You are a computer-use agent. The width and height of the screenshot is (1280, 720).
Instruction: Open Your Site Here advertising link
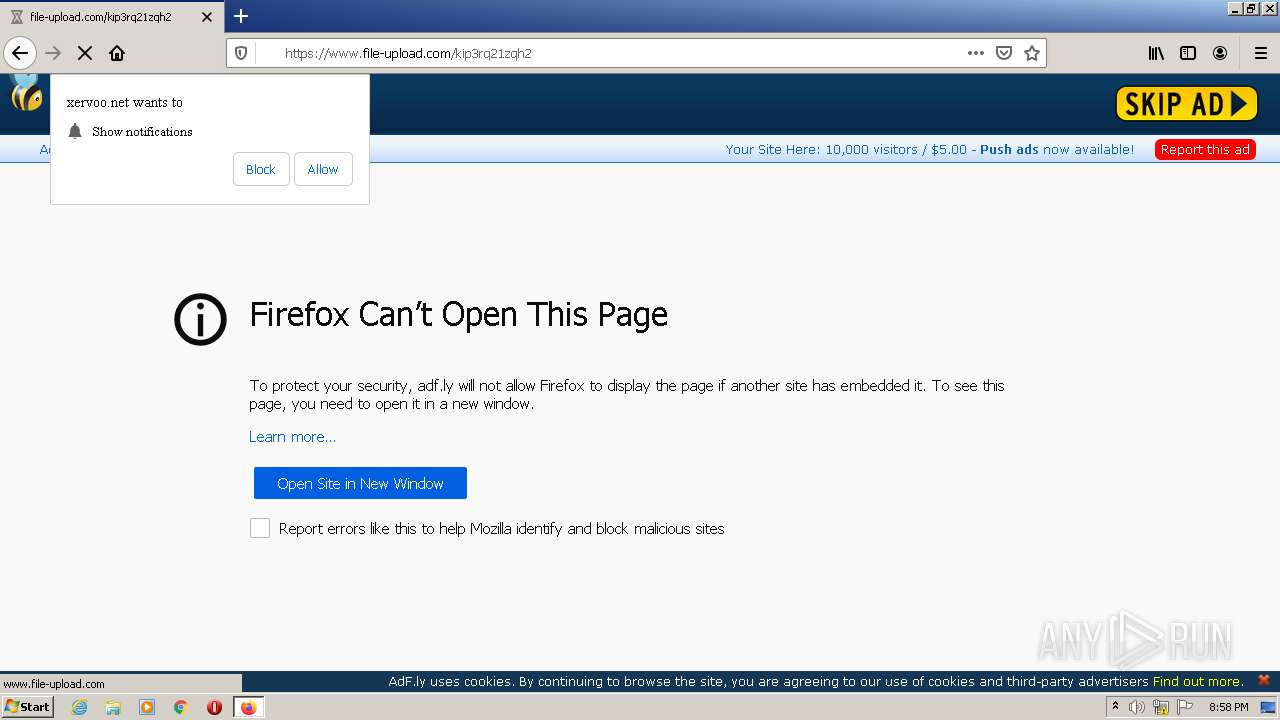(x=930, y=149)
